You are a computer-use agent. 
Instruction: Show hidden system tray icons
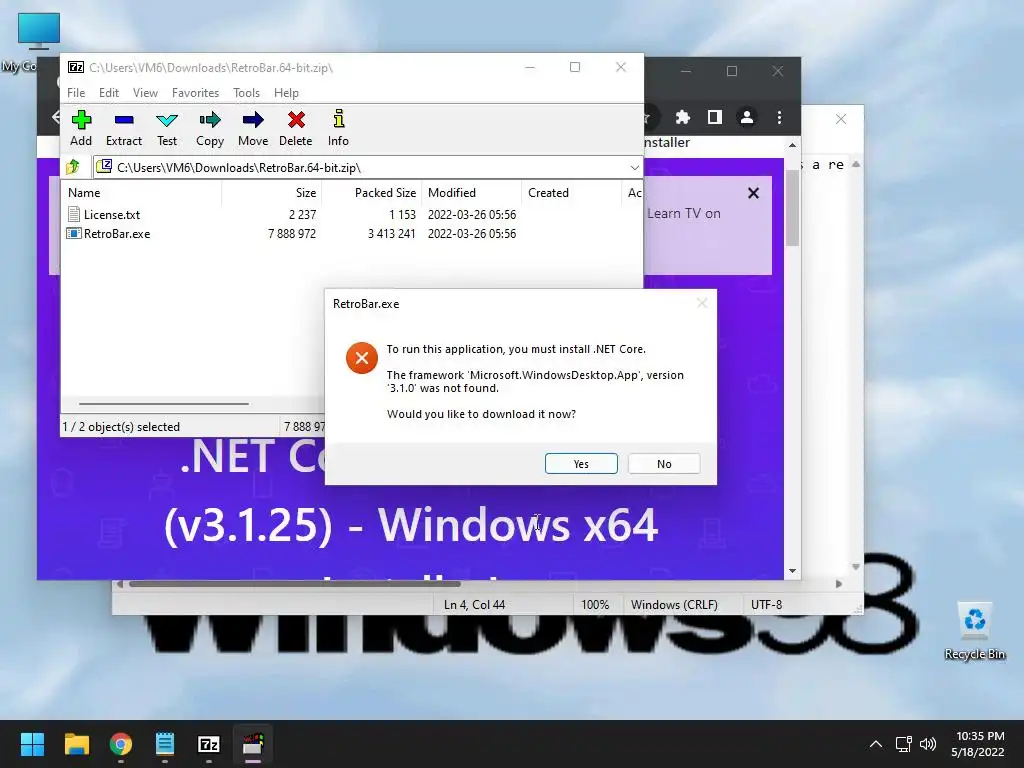pyautogui.click(x=876, y=744)
